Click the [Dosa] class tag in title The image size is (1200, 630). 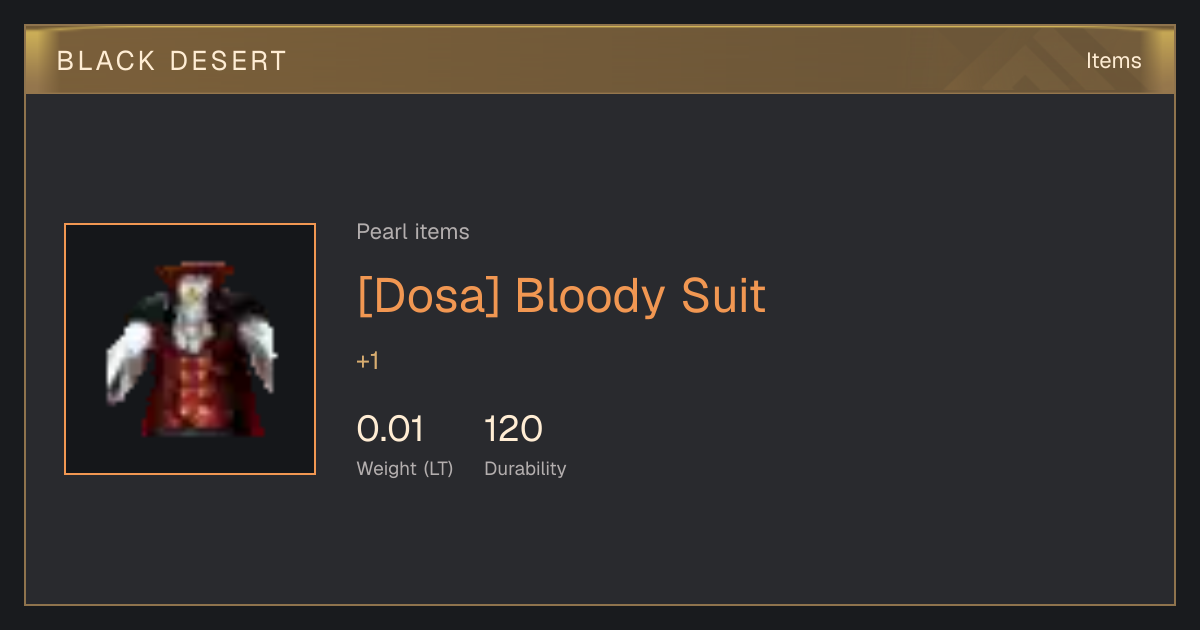pyautogui.click(x=428, y=296)
